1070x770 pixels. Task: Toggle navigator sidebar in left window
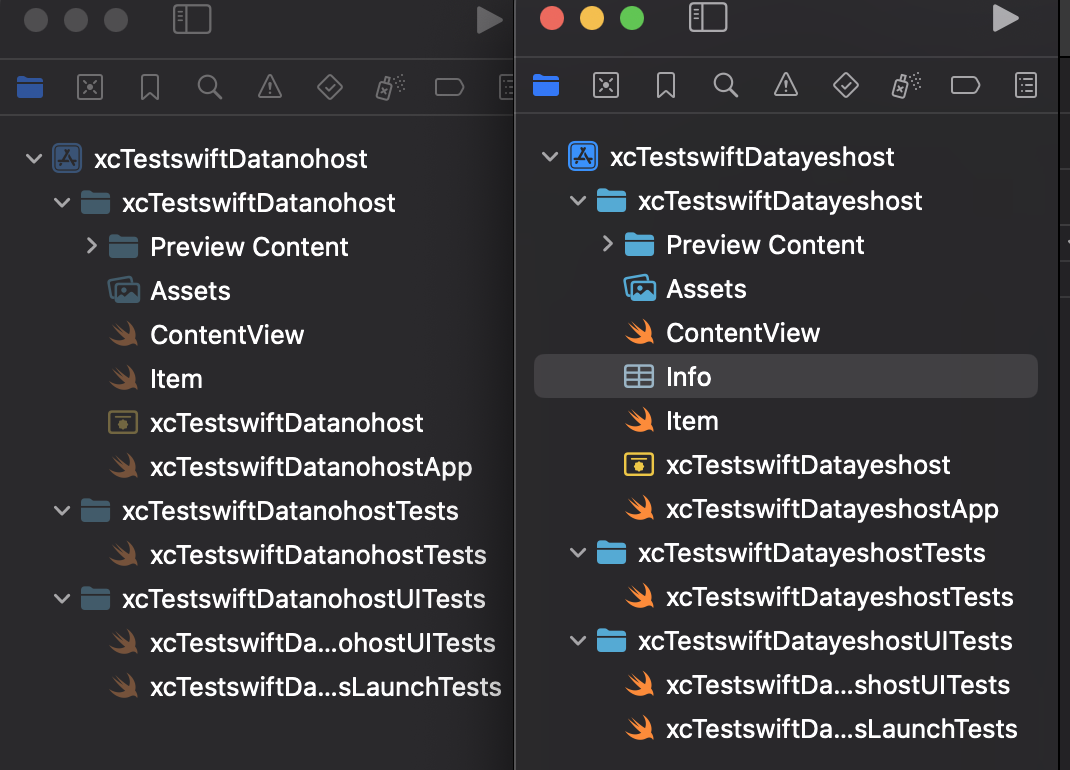coord(192,19)
